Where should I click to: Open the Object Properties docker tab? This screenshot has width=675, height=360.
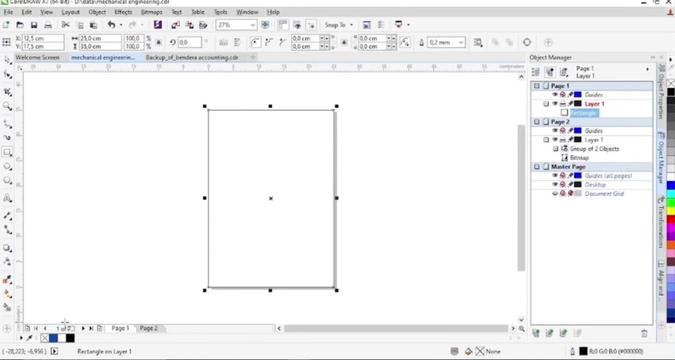pyautogui.click(x=662, y=93)
